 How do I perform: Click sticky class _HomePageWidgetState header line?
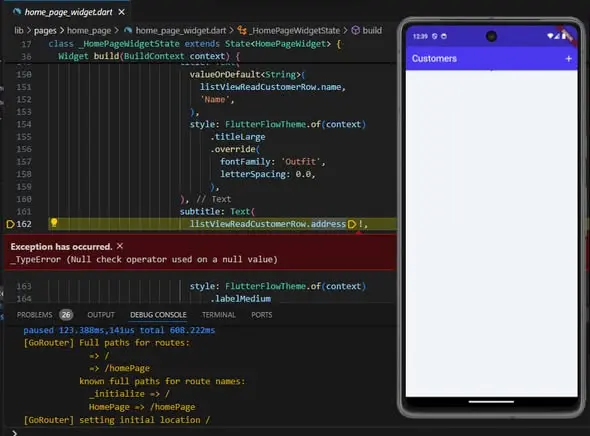point(194,44)
